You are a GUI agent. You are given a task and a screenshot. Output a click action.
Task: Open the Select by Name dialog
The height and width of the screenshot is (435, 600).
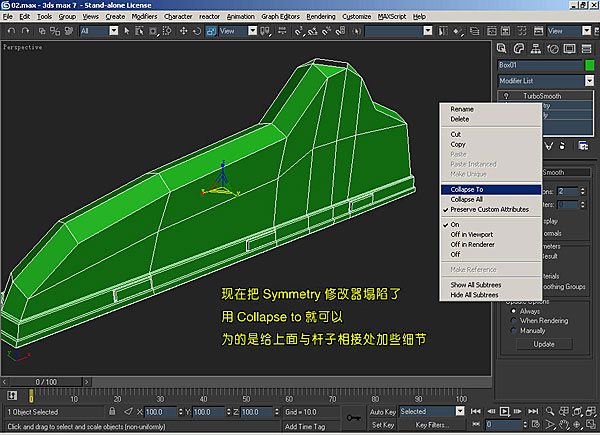pos(139,31)
